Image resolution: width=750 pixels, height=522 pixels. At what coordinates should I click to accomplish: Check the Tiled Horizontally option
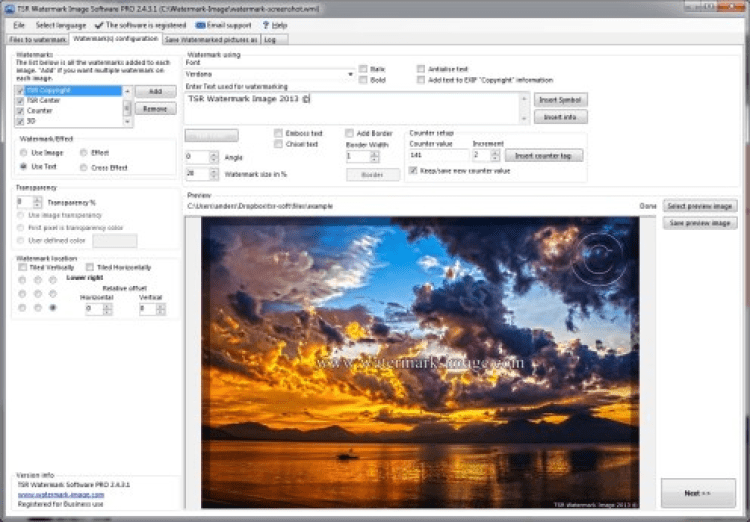91,267
